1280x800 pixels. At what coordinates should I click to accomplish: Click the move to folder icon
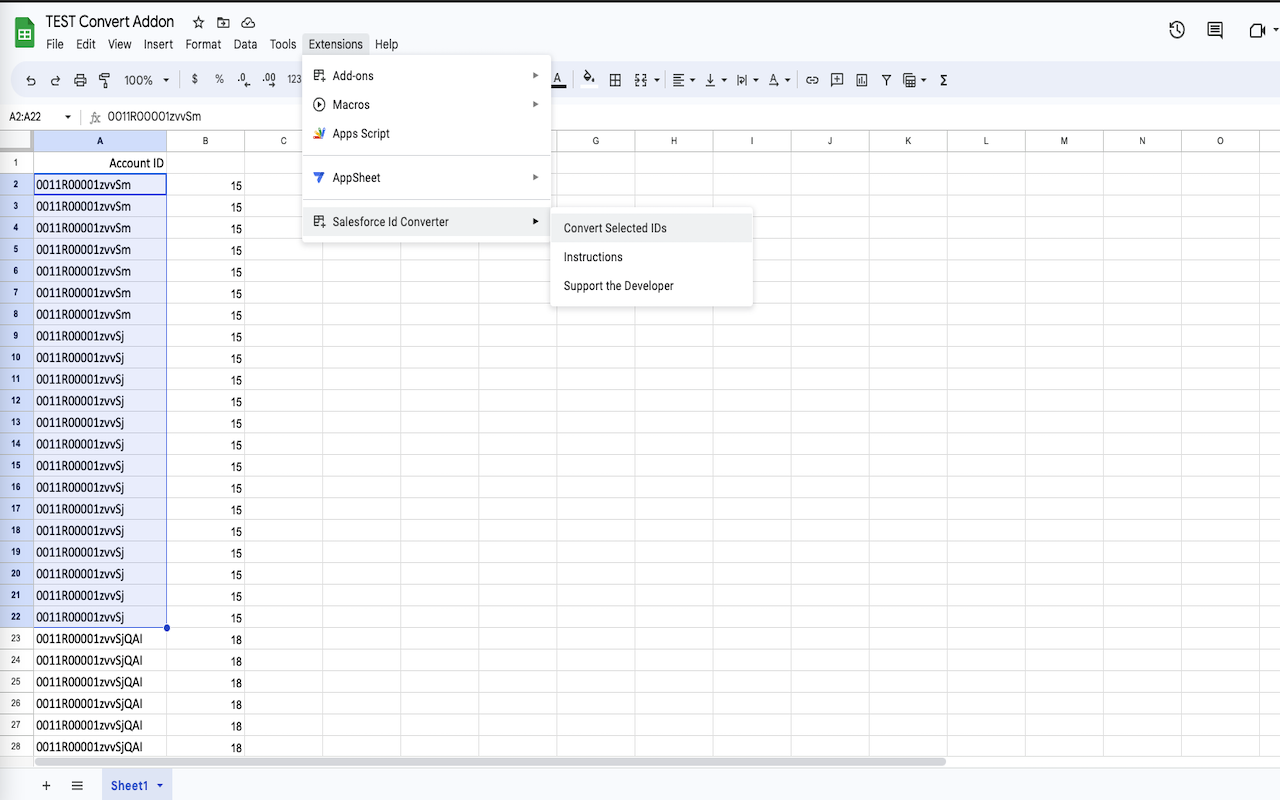coord(223,22)
